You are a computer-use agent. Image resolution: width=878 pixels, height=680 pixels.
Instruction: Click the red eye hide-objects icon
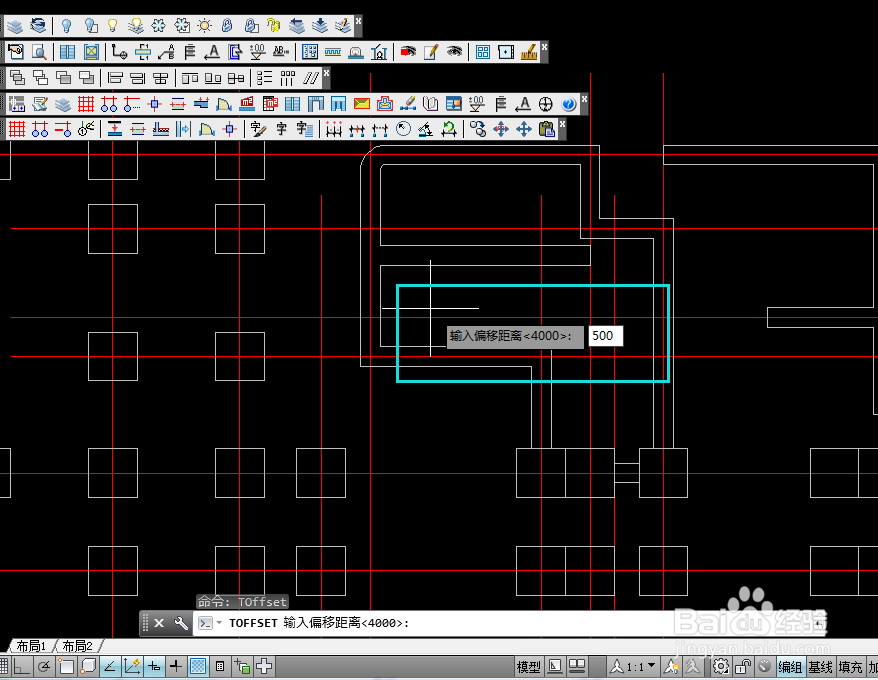[408, 52]
